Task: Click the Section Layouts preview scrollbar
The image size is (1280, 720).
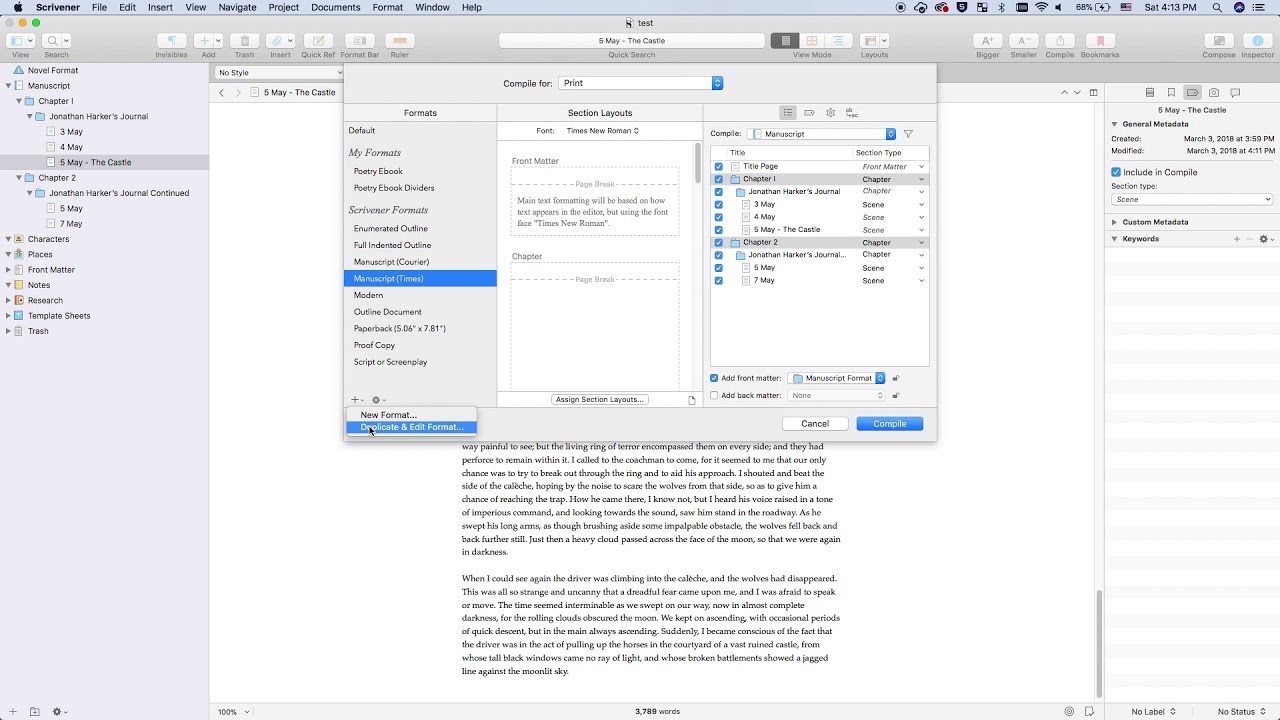Action: pos(698,164)
